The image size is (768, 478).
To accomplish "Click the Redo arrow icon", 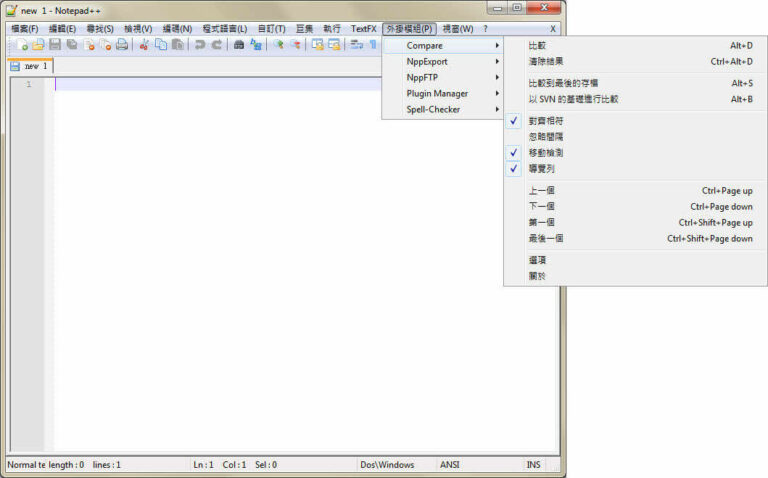I will [216, 45].
